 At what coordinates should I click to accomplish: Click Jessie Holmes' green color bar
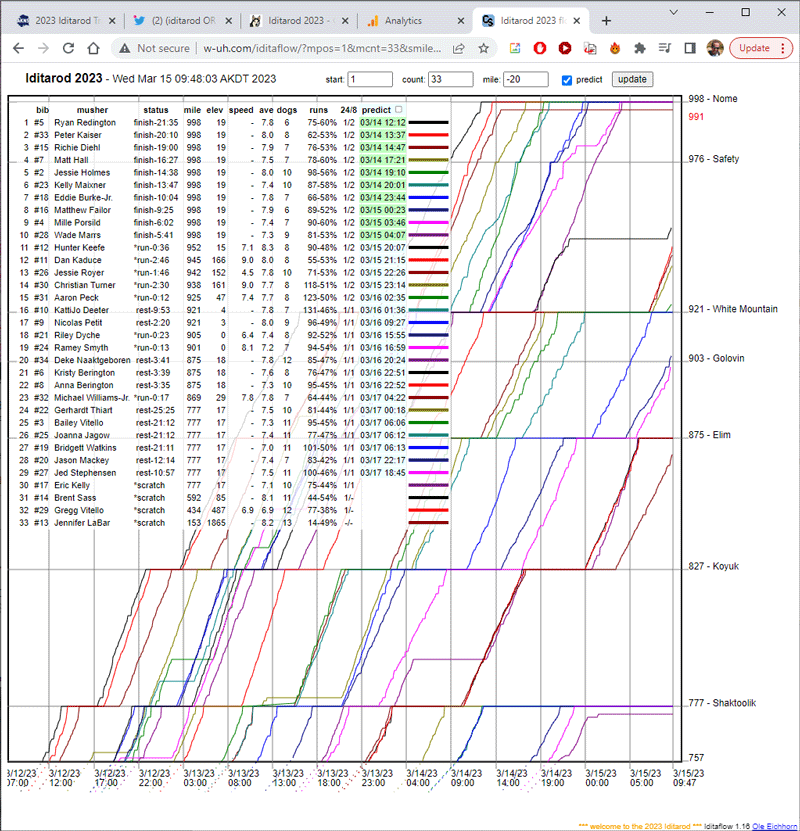point(428,173)
